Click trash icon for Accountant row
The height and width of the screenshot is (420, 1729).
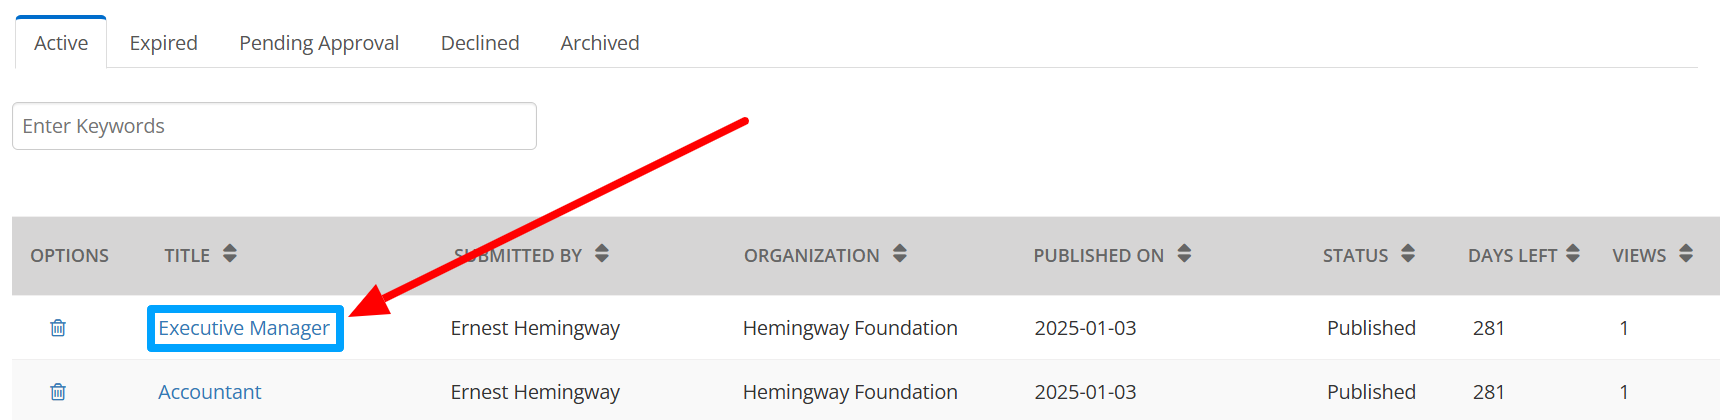click(x=58, y=392)
